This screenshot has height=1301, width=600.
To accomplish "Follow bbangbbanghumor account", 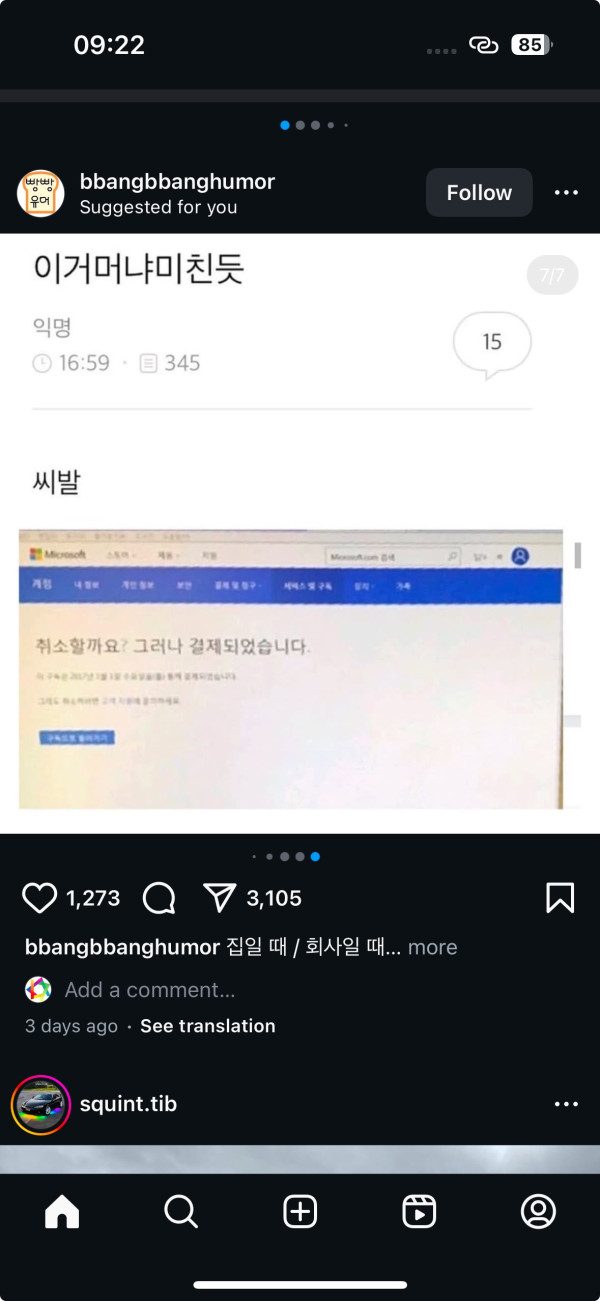I will pos(479,193).
